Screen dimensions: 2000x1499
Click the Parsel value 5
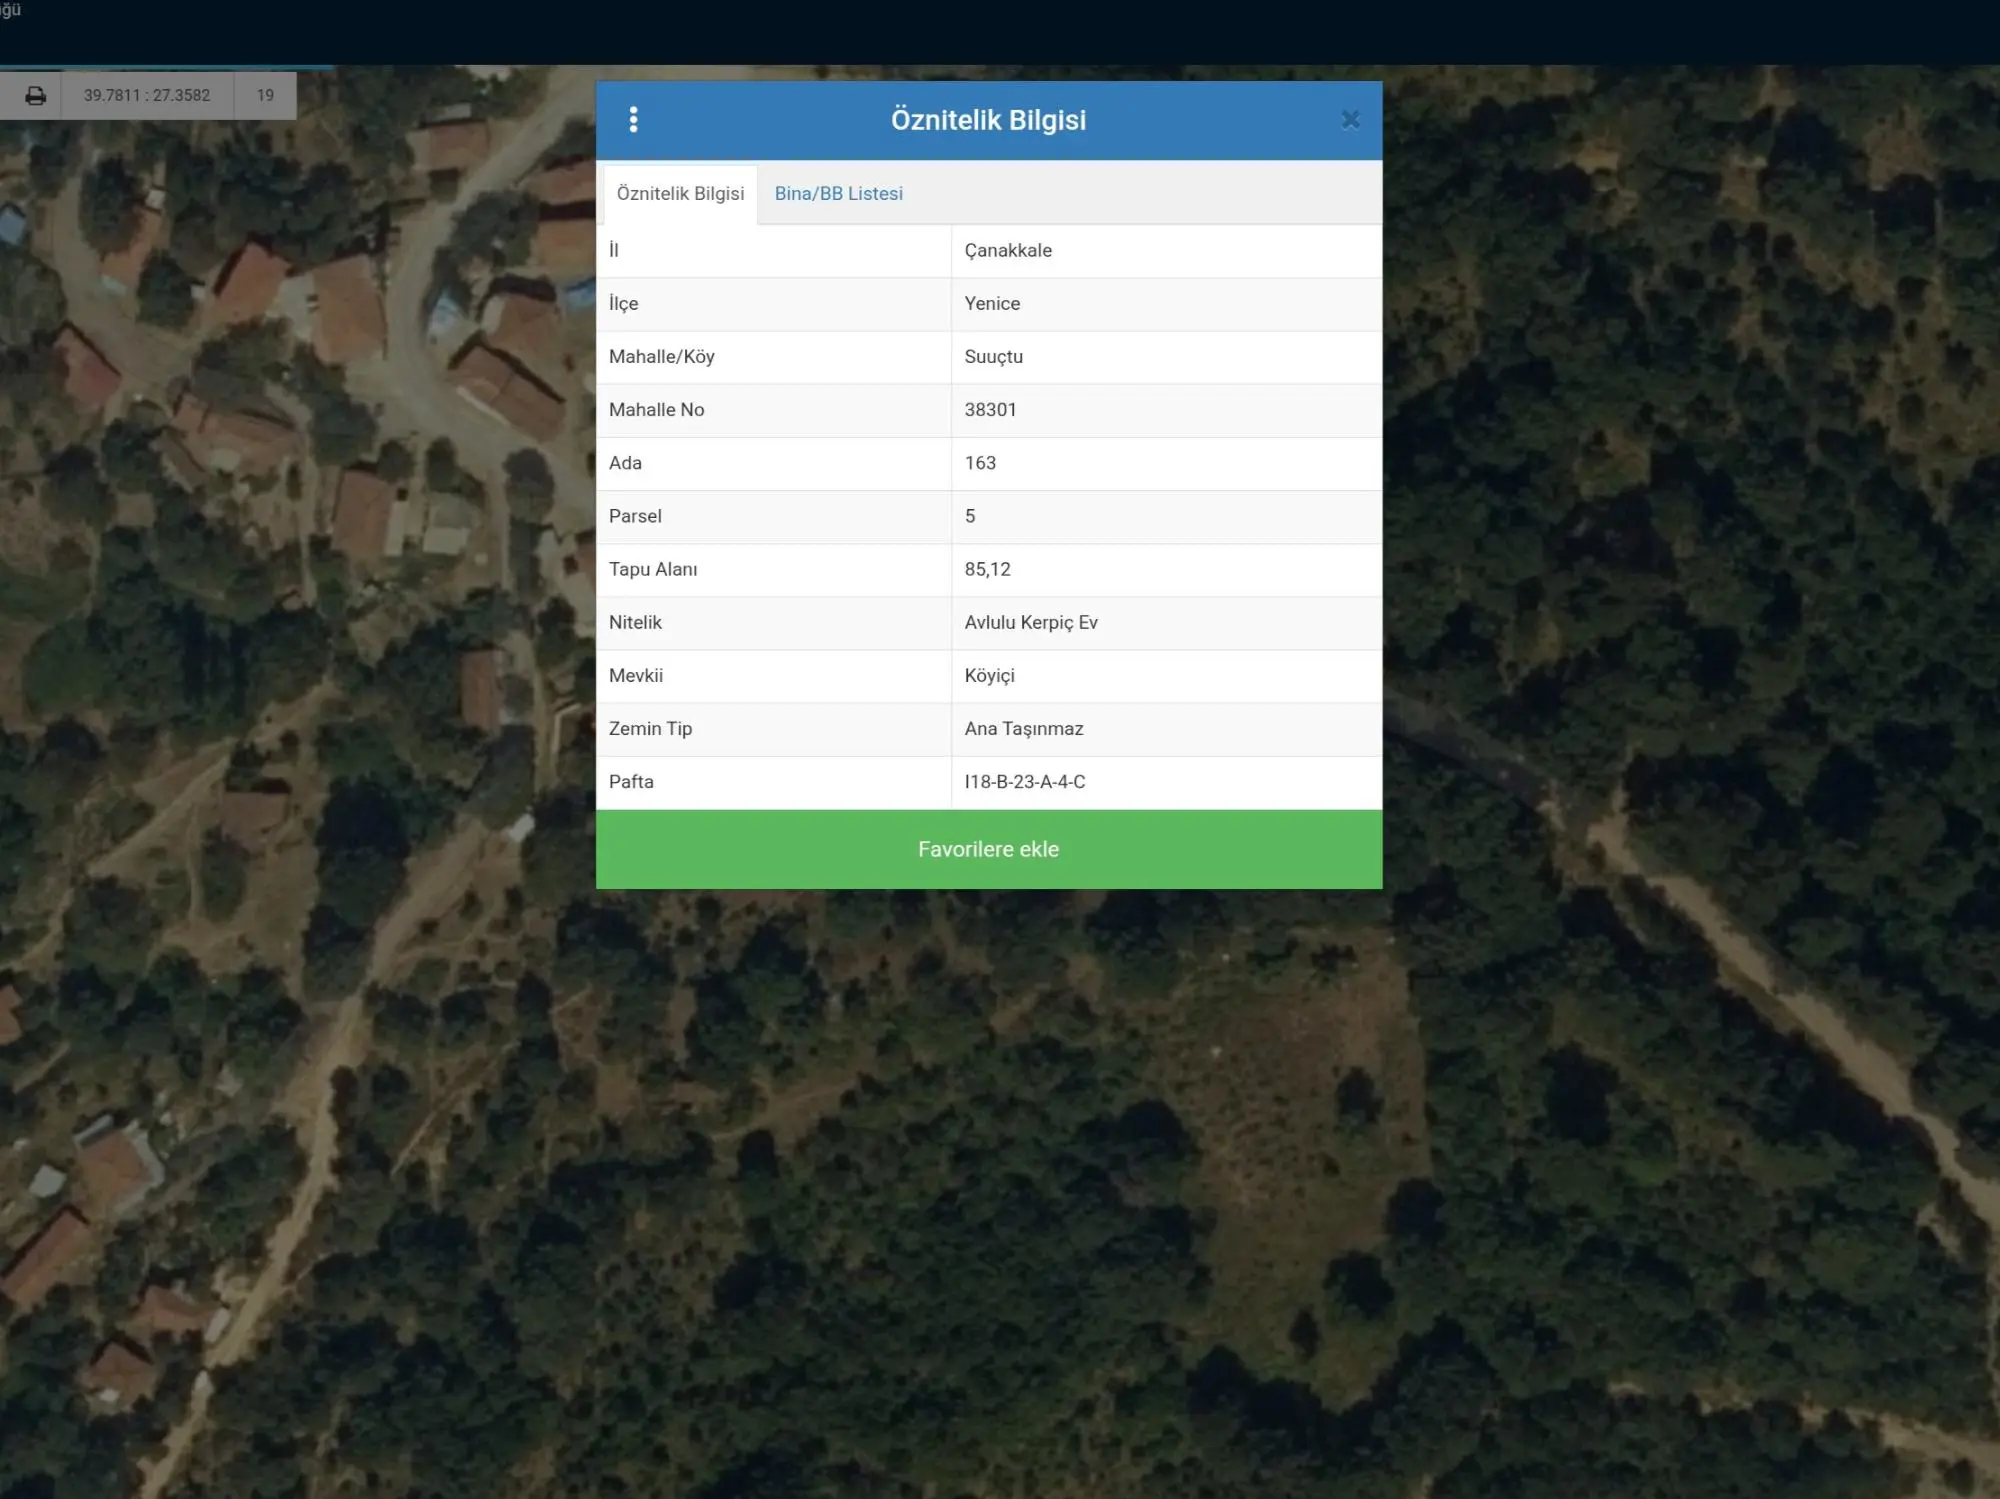970,516
